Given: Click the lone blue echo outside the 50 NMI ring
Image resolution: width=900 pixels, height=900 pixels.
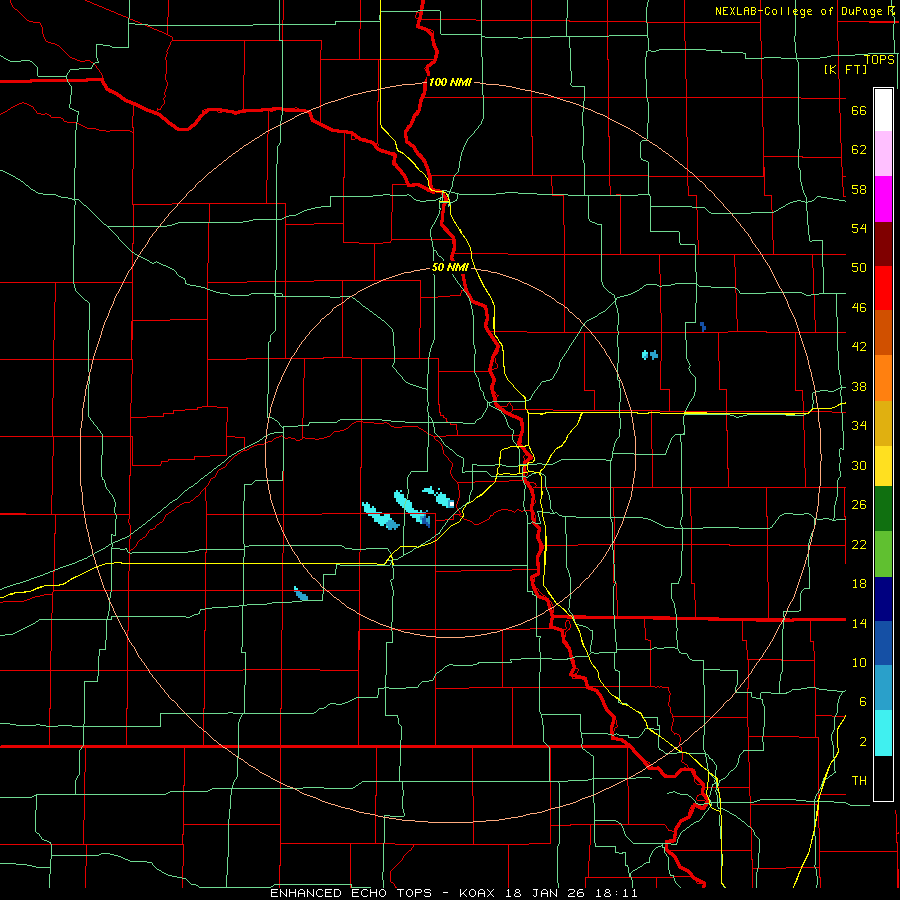Looking at the screenshot, I should 301,593.
